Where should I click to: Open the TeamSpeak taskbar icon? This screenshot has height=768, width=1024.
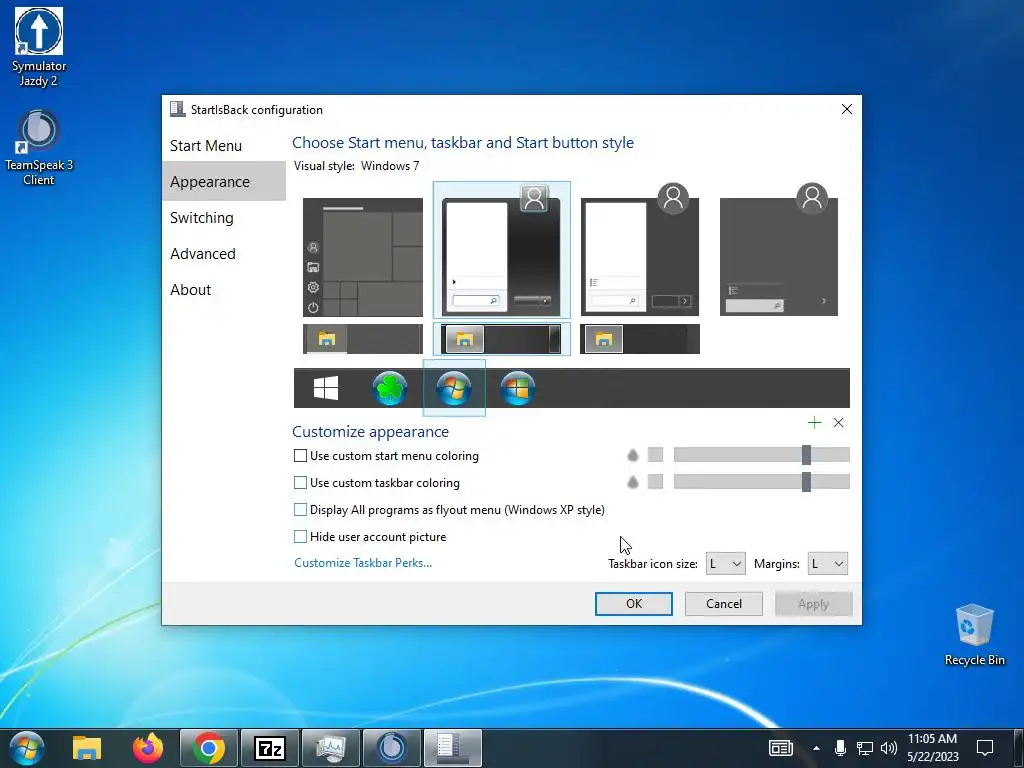392,748
